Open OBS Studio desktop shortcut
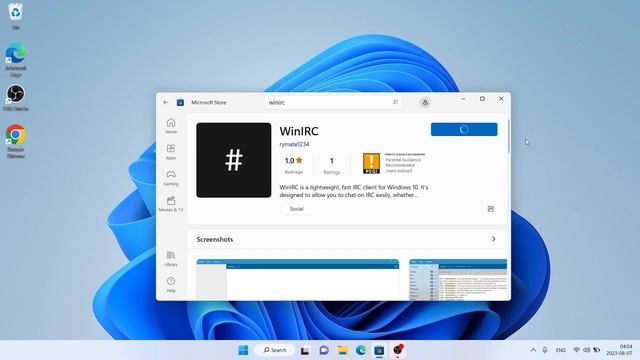The width and height of the screenshot is (640, 360). 16,98
